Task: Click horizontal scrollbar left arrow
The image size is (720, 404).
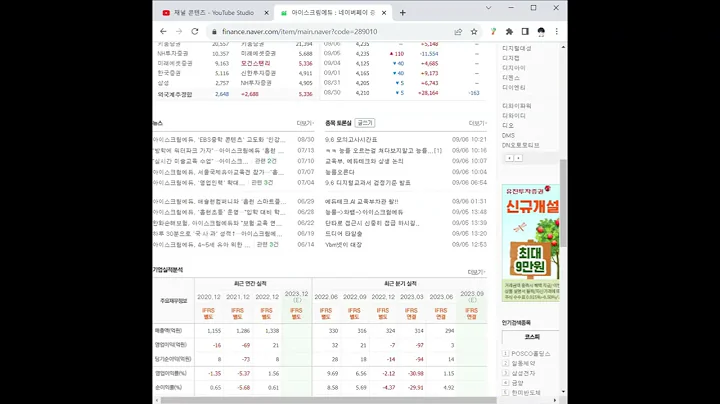Action: [x=157, y=400]
